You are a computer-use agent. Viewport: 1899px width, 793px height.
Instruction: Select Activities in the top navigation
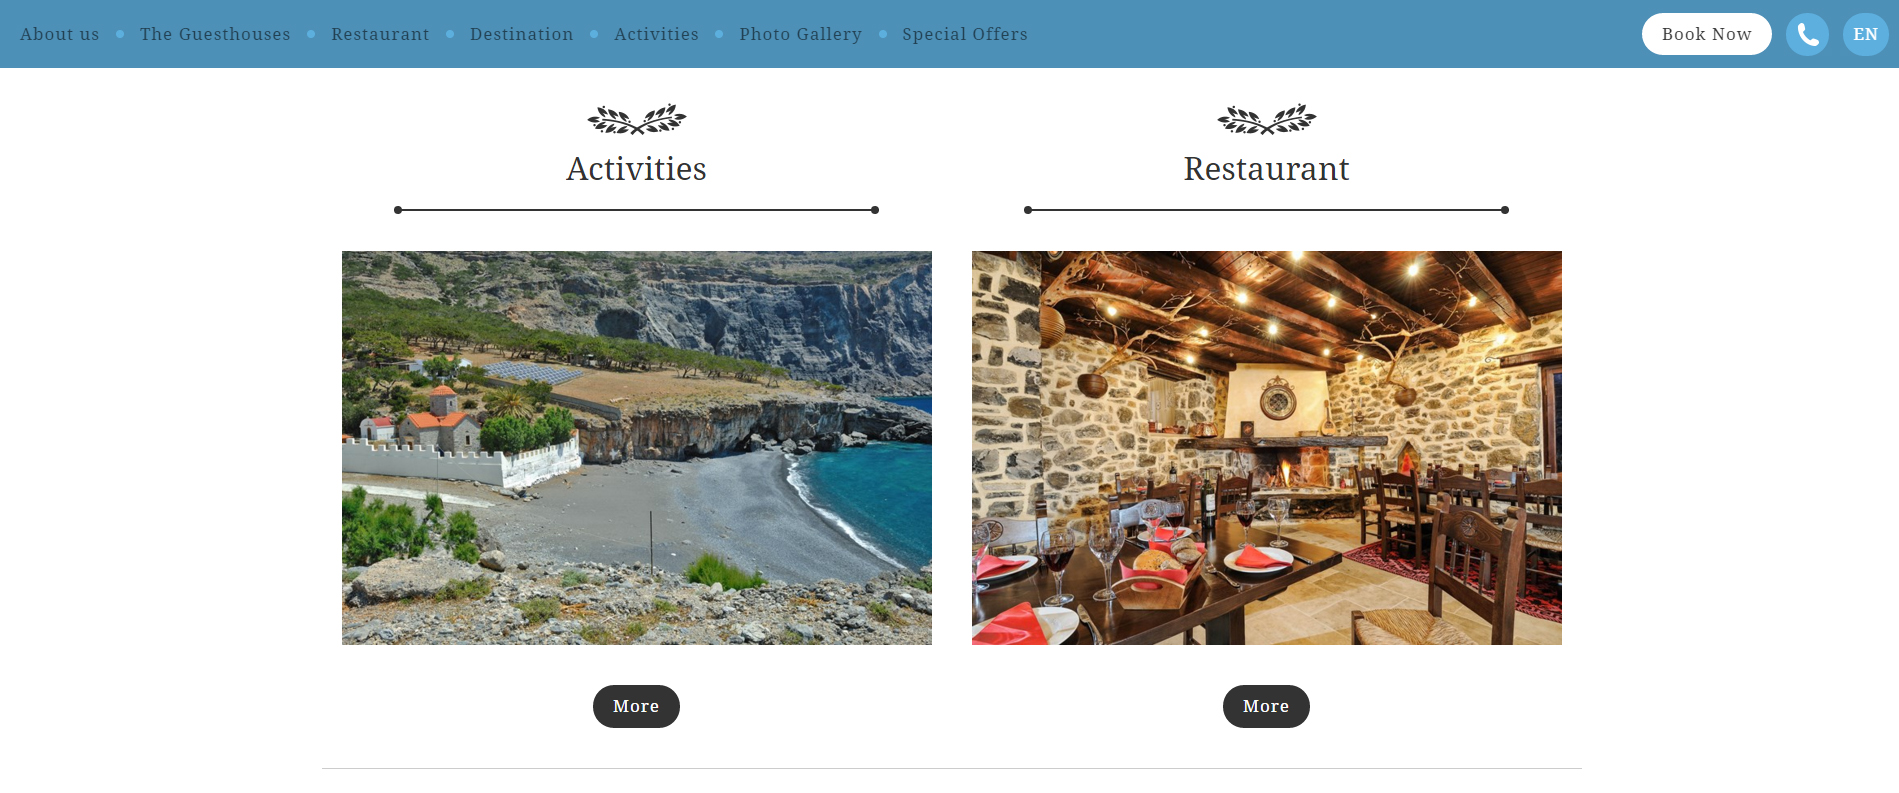[657, 34]
